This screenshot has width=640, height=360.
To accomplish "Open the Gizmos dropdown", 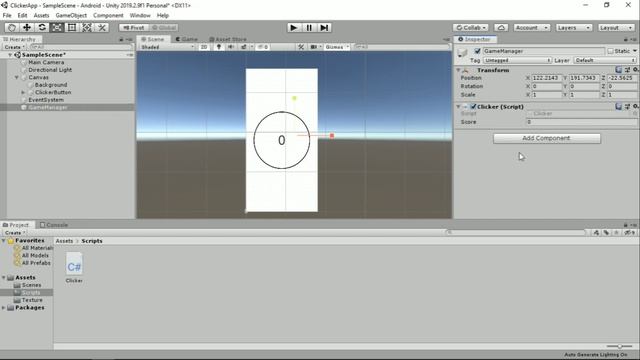I will pos(337,47).
